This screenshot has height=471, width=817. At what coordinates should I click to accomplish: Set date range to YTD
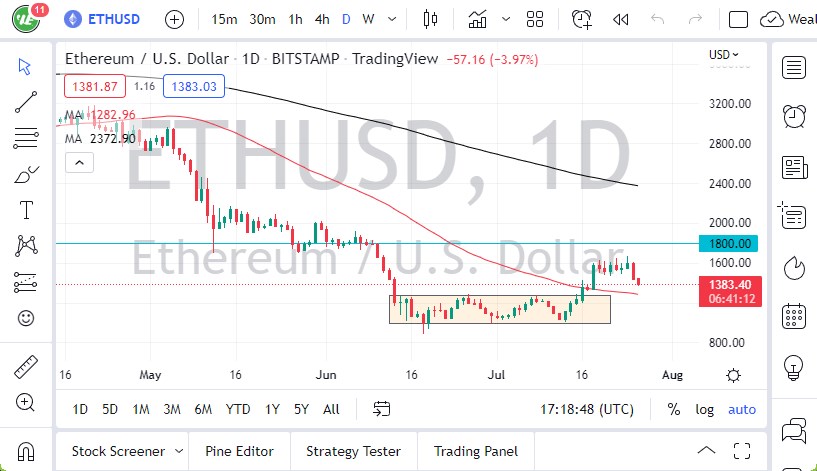pos(238,410)
